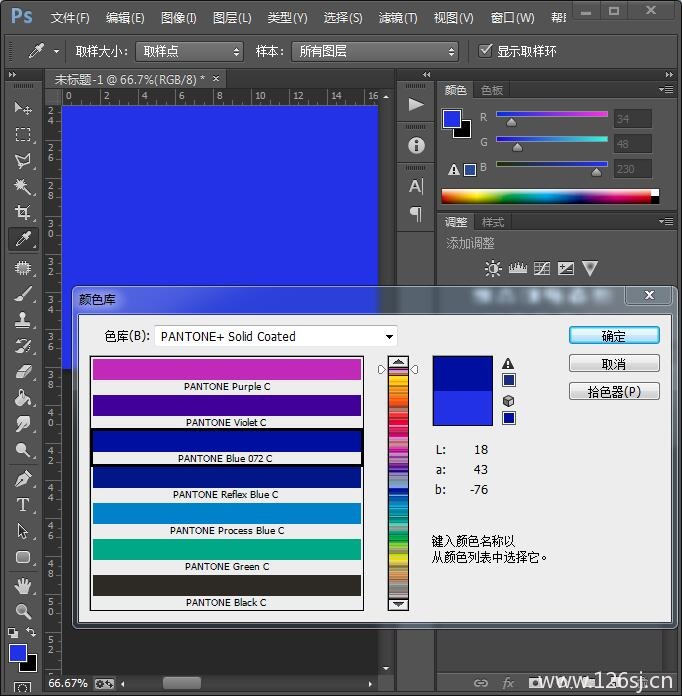682x696 pixels.
Task: Switch to the Styles tab
Action: coord(493,221)
